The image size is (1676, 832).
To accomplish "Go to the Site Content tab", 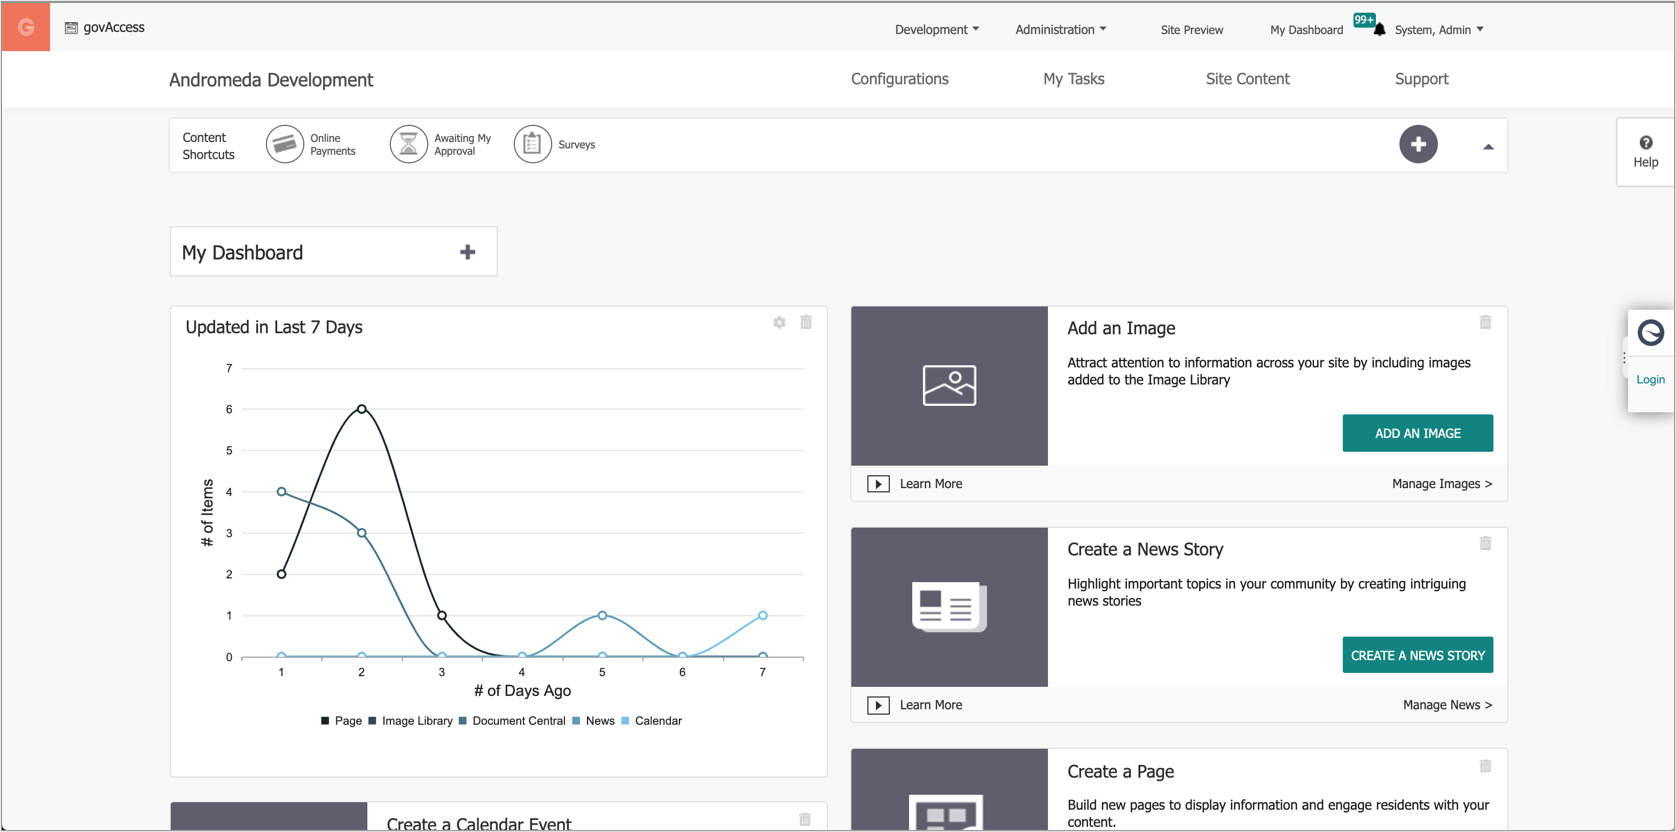I will coord(1247,79).
